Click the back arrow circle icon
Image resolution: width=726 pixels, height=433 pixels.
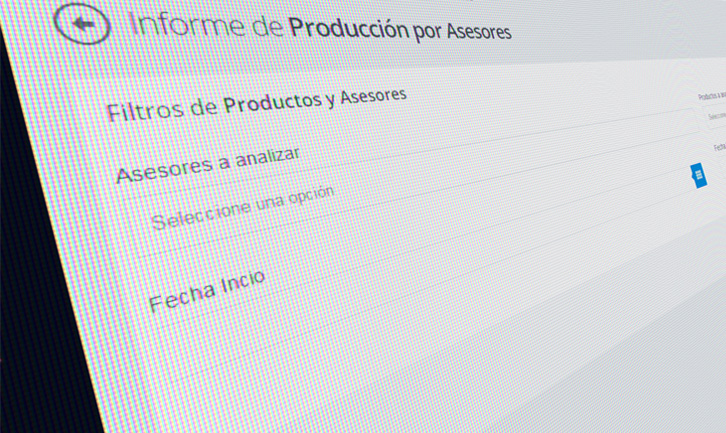[x=82, y=22]
